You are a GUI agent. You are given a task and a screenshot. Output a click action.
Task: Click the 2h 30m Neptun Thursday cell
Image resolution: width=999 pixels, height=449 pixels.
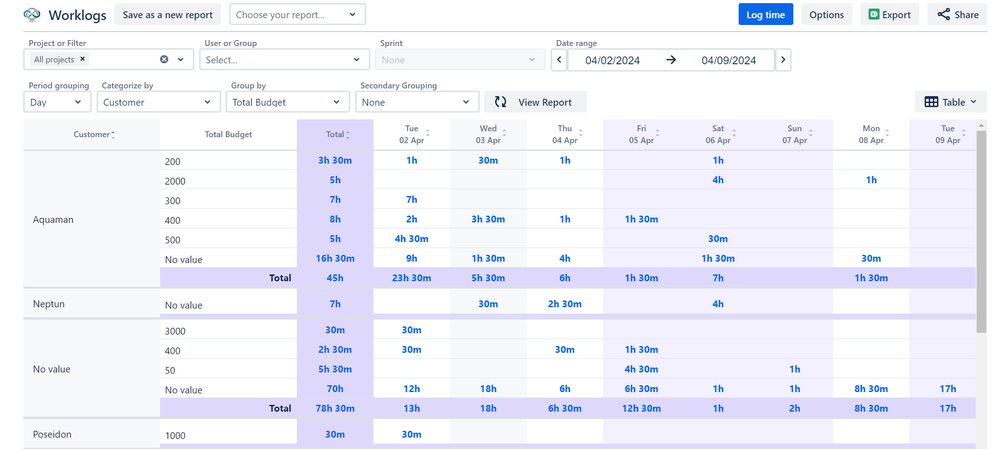(564, 304)
